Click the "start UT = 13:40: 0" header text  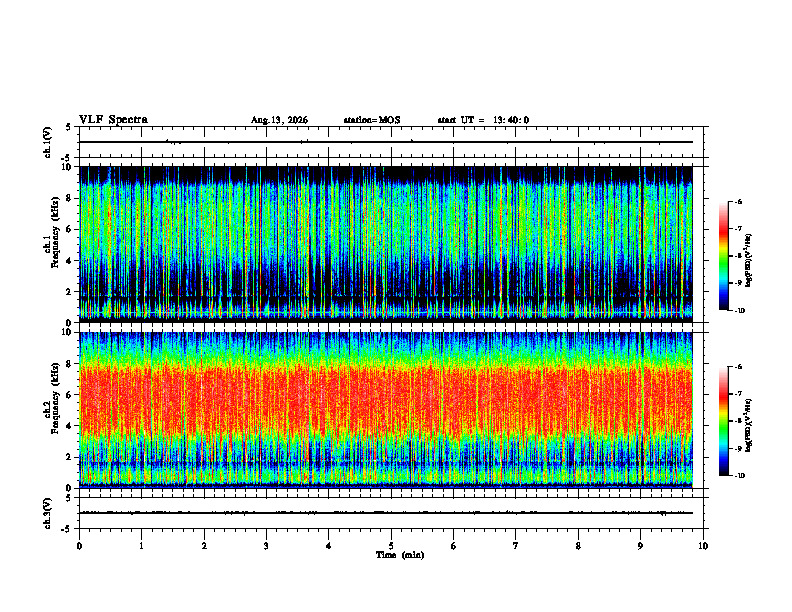[x=483, y=120]
